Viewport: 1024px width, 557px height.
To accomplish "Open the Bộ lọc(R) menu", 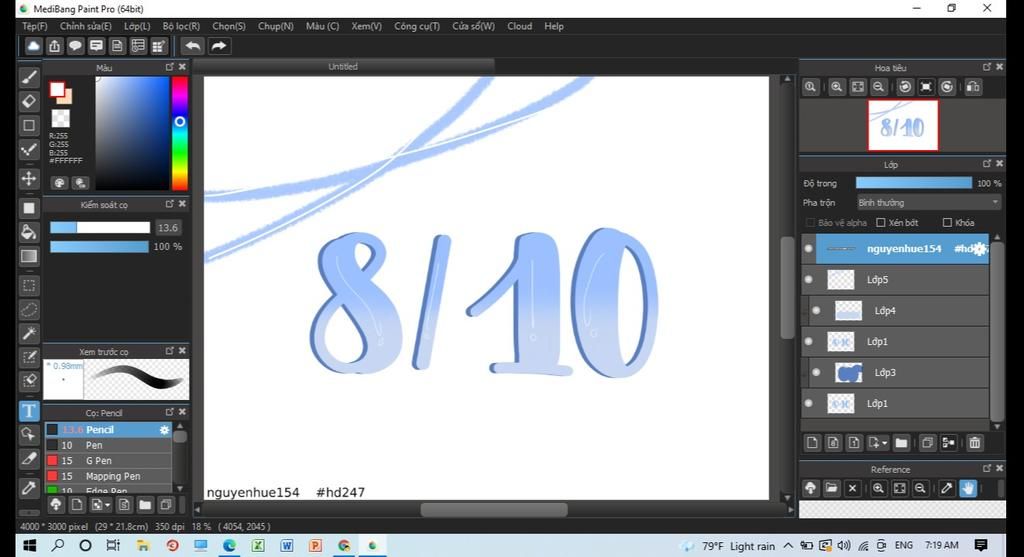I will point(181,26).
